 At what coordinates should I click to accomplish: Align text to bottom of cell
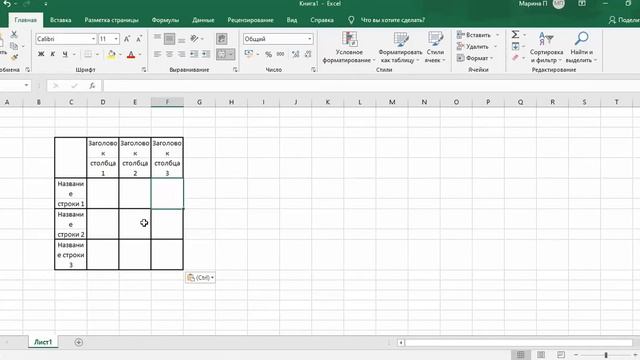point(182,40)
